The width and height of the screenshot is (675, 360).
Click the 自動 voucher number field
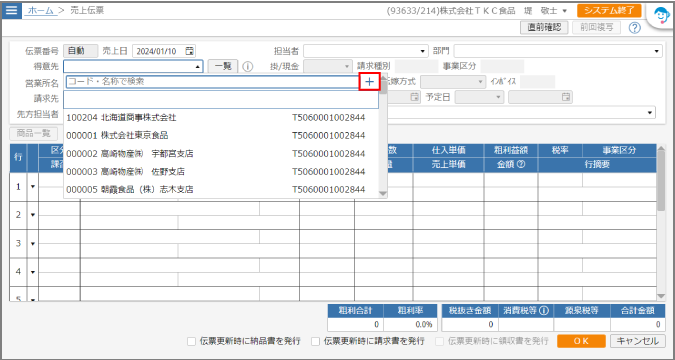coord(81,51)
